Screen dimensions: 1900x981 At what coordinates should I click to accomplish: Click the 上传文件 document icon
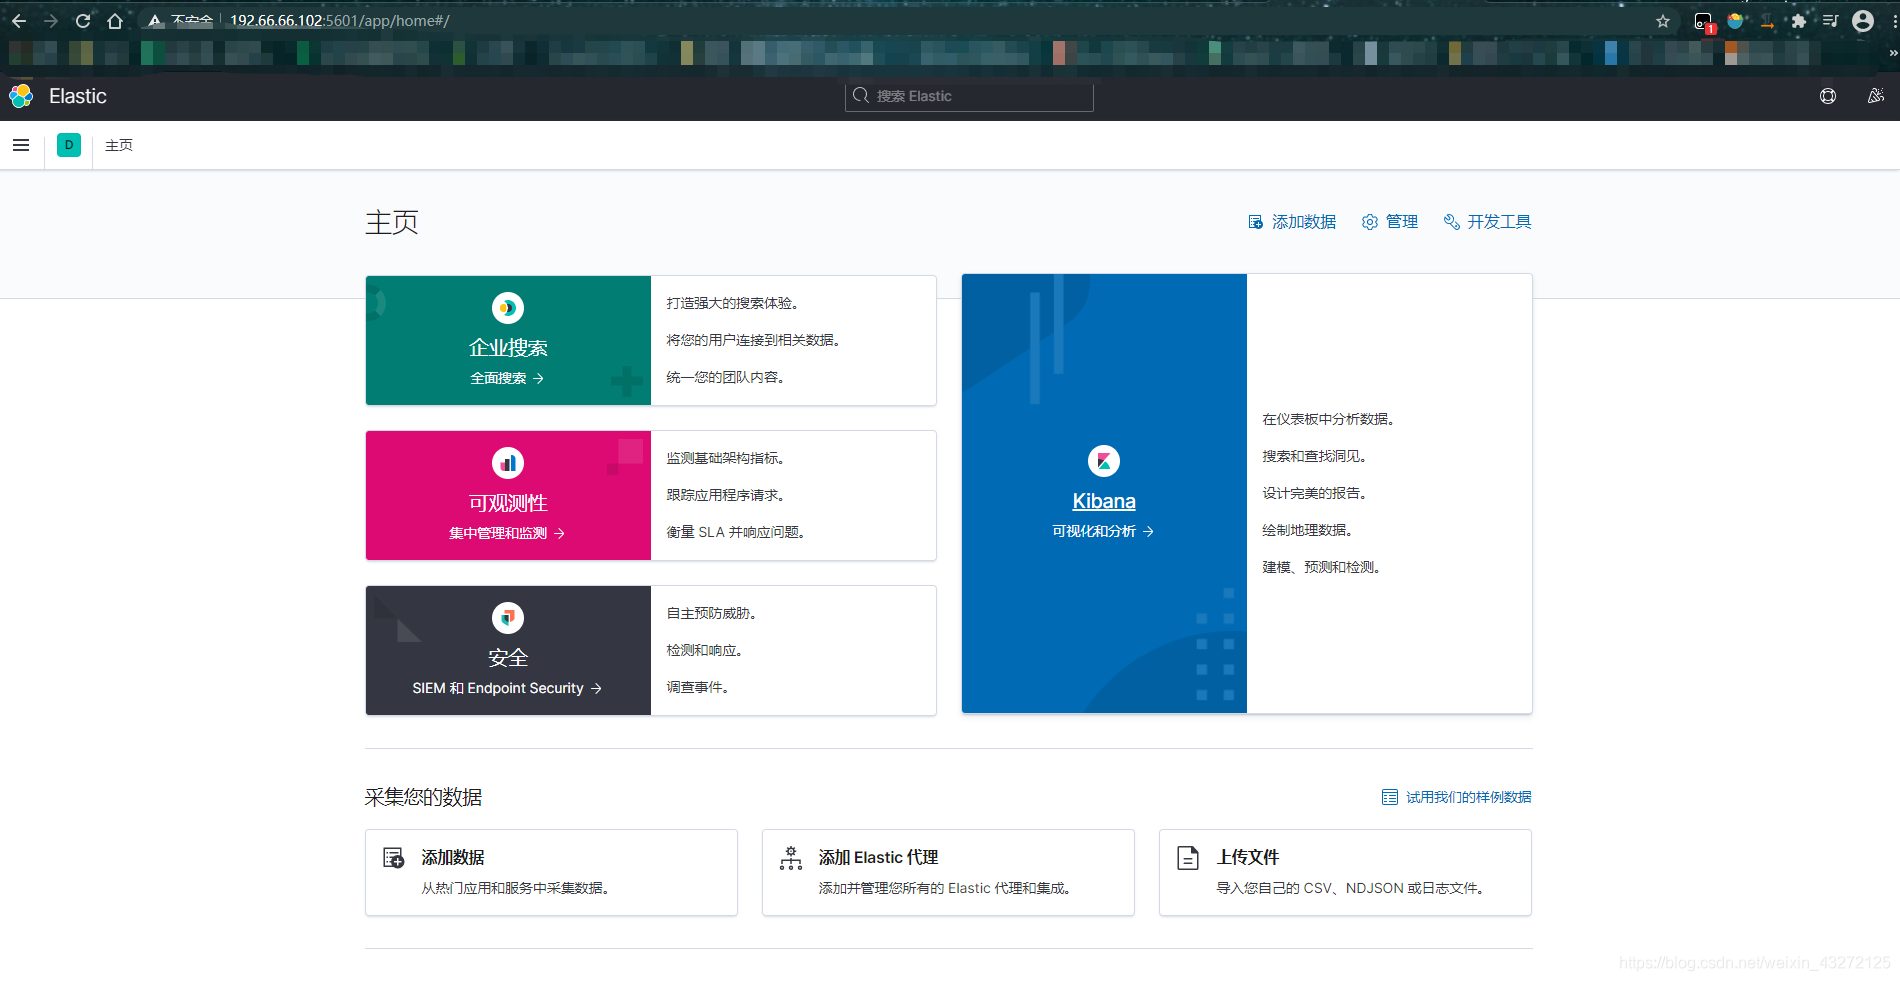tap(1188, 858)
